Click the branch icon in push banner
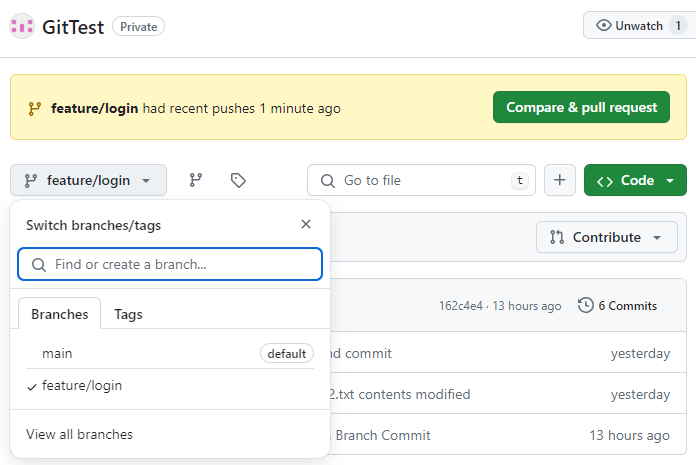This screenshot has height=465, width=696. point(34,108)
